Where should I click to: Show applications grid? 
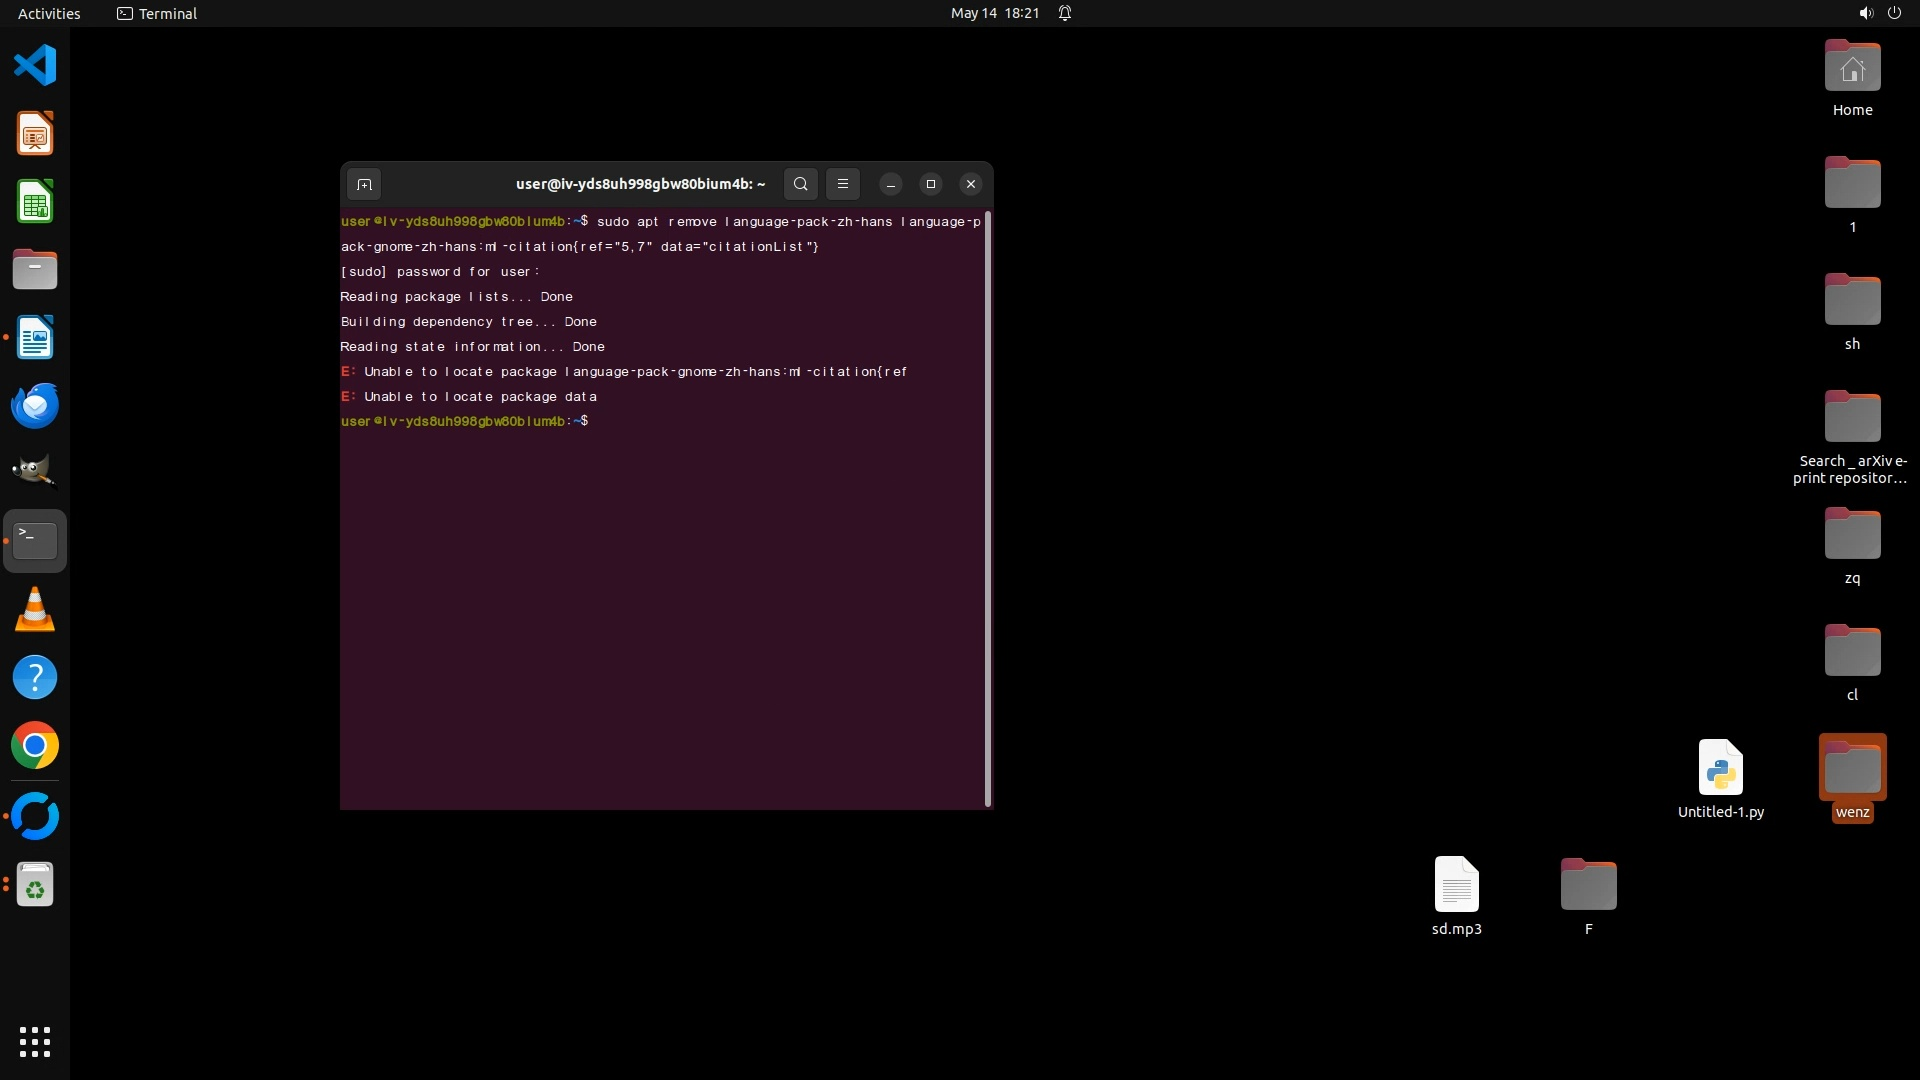pyautogui.click(x=35, y=1041)
